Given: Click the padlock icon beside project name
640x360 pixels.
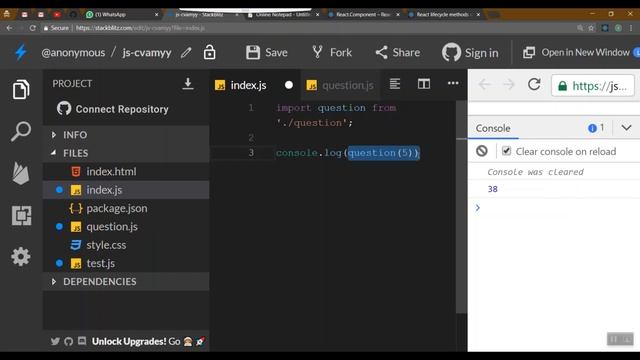Looking at the screenshot, I should pos(209,52).
